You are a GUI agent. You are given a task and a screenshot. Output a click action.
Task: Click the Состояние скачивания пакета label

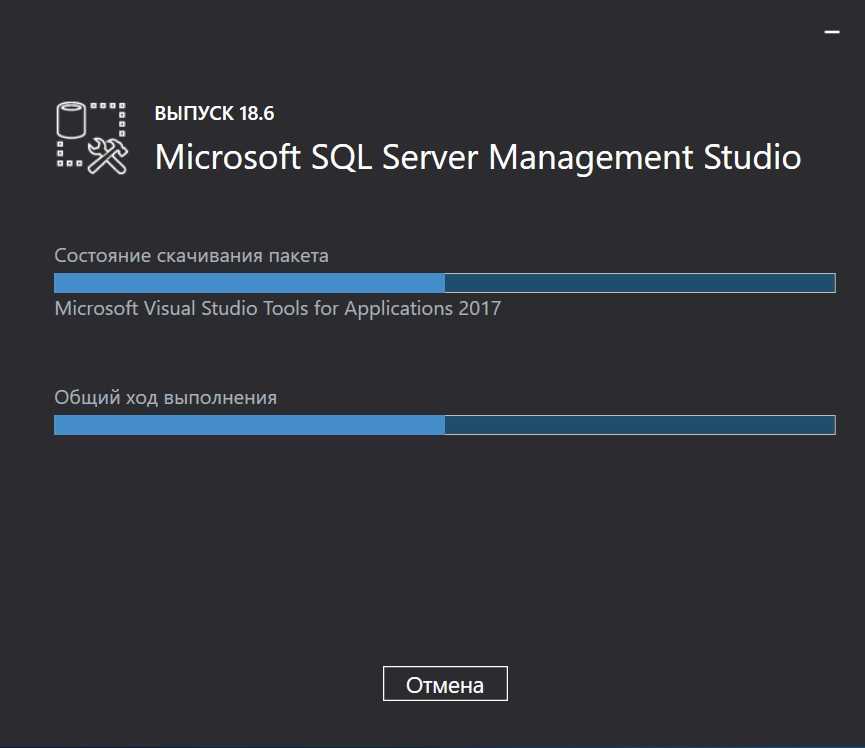pos(191,256)
